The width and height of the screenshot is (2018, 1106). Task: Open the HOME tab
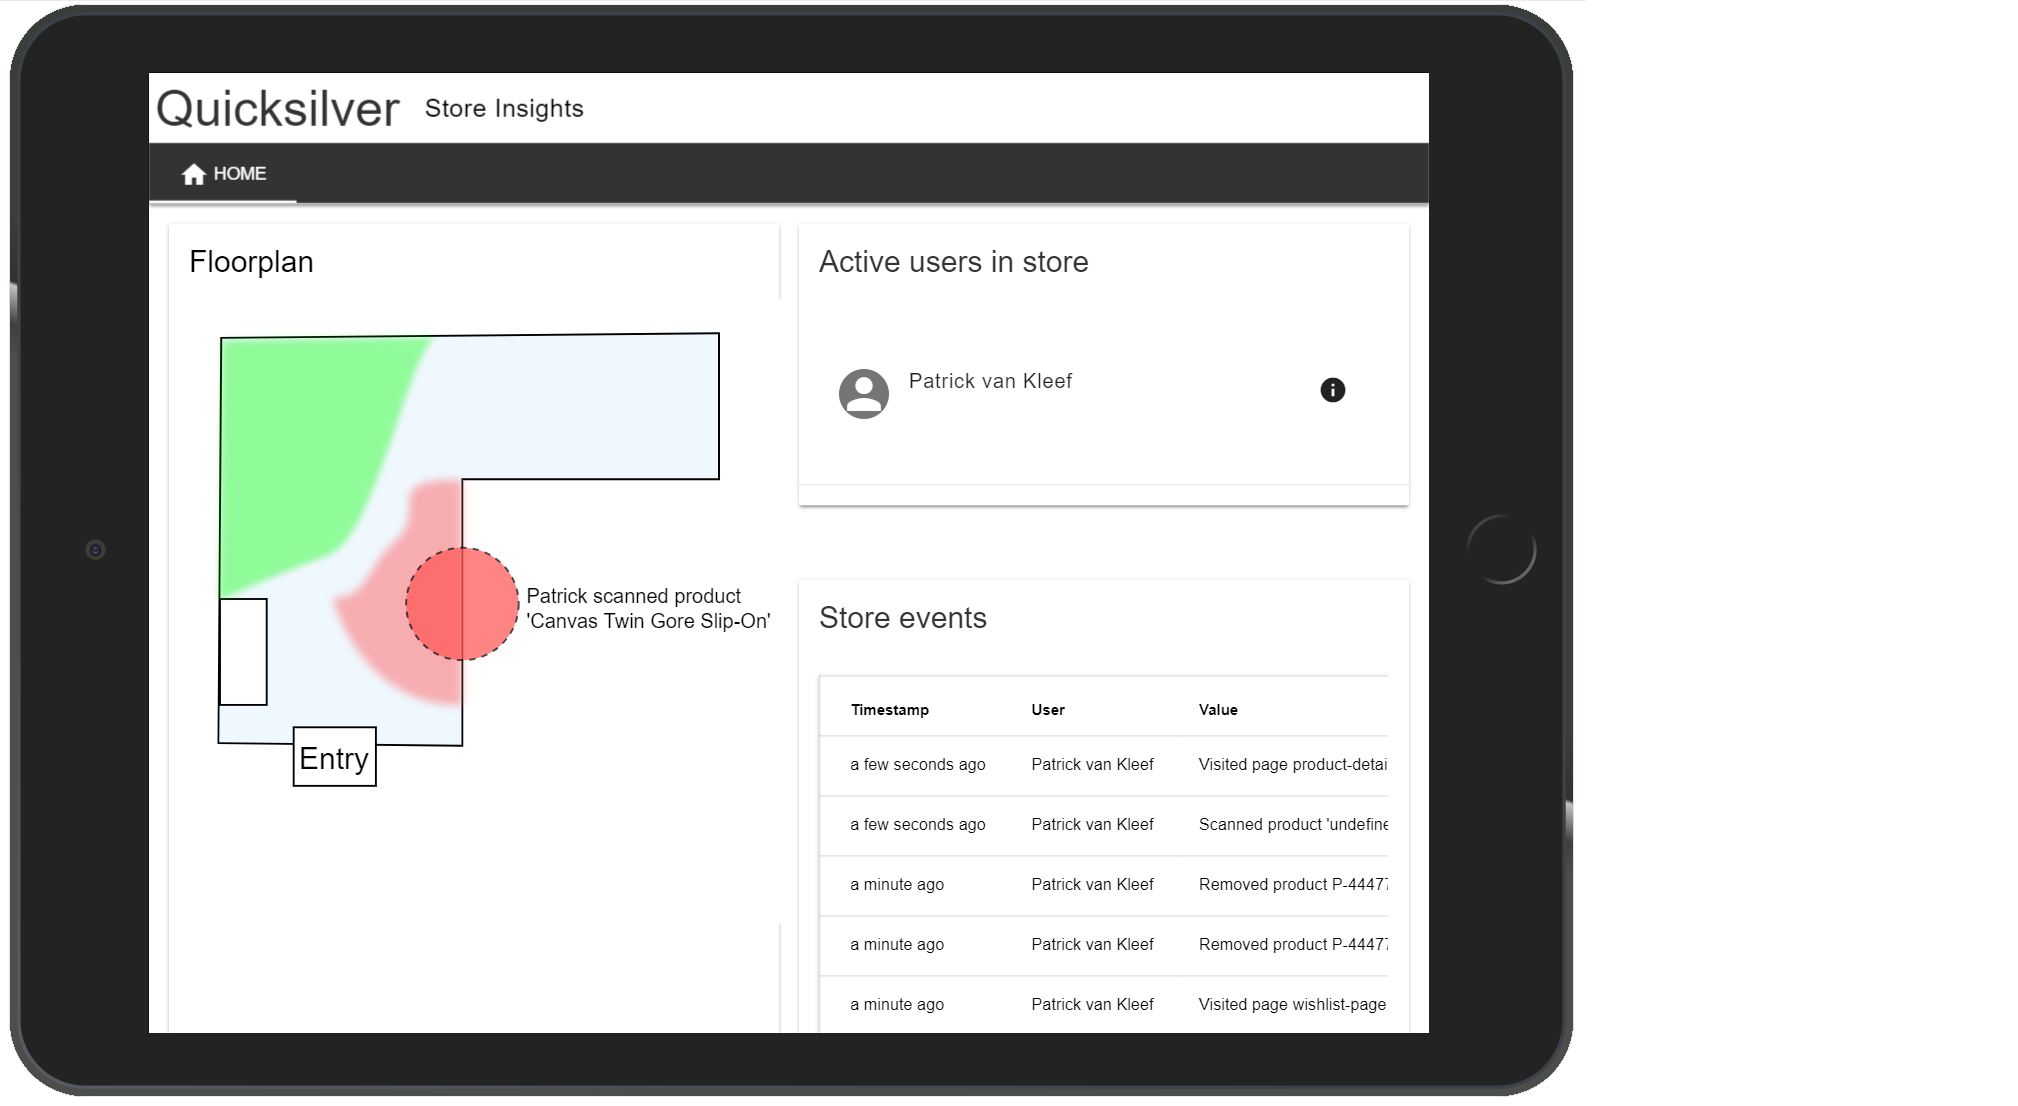pyautogui.click(x=223, y=174)
